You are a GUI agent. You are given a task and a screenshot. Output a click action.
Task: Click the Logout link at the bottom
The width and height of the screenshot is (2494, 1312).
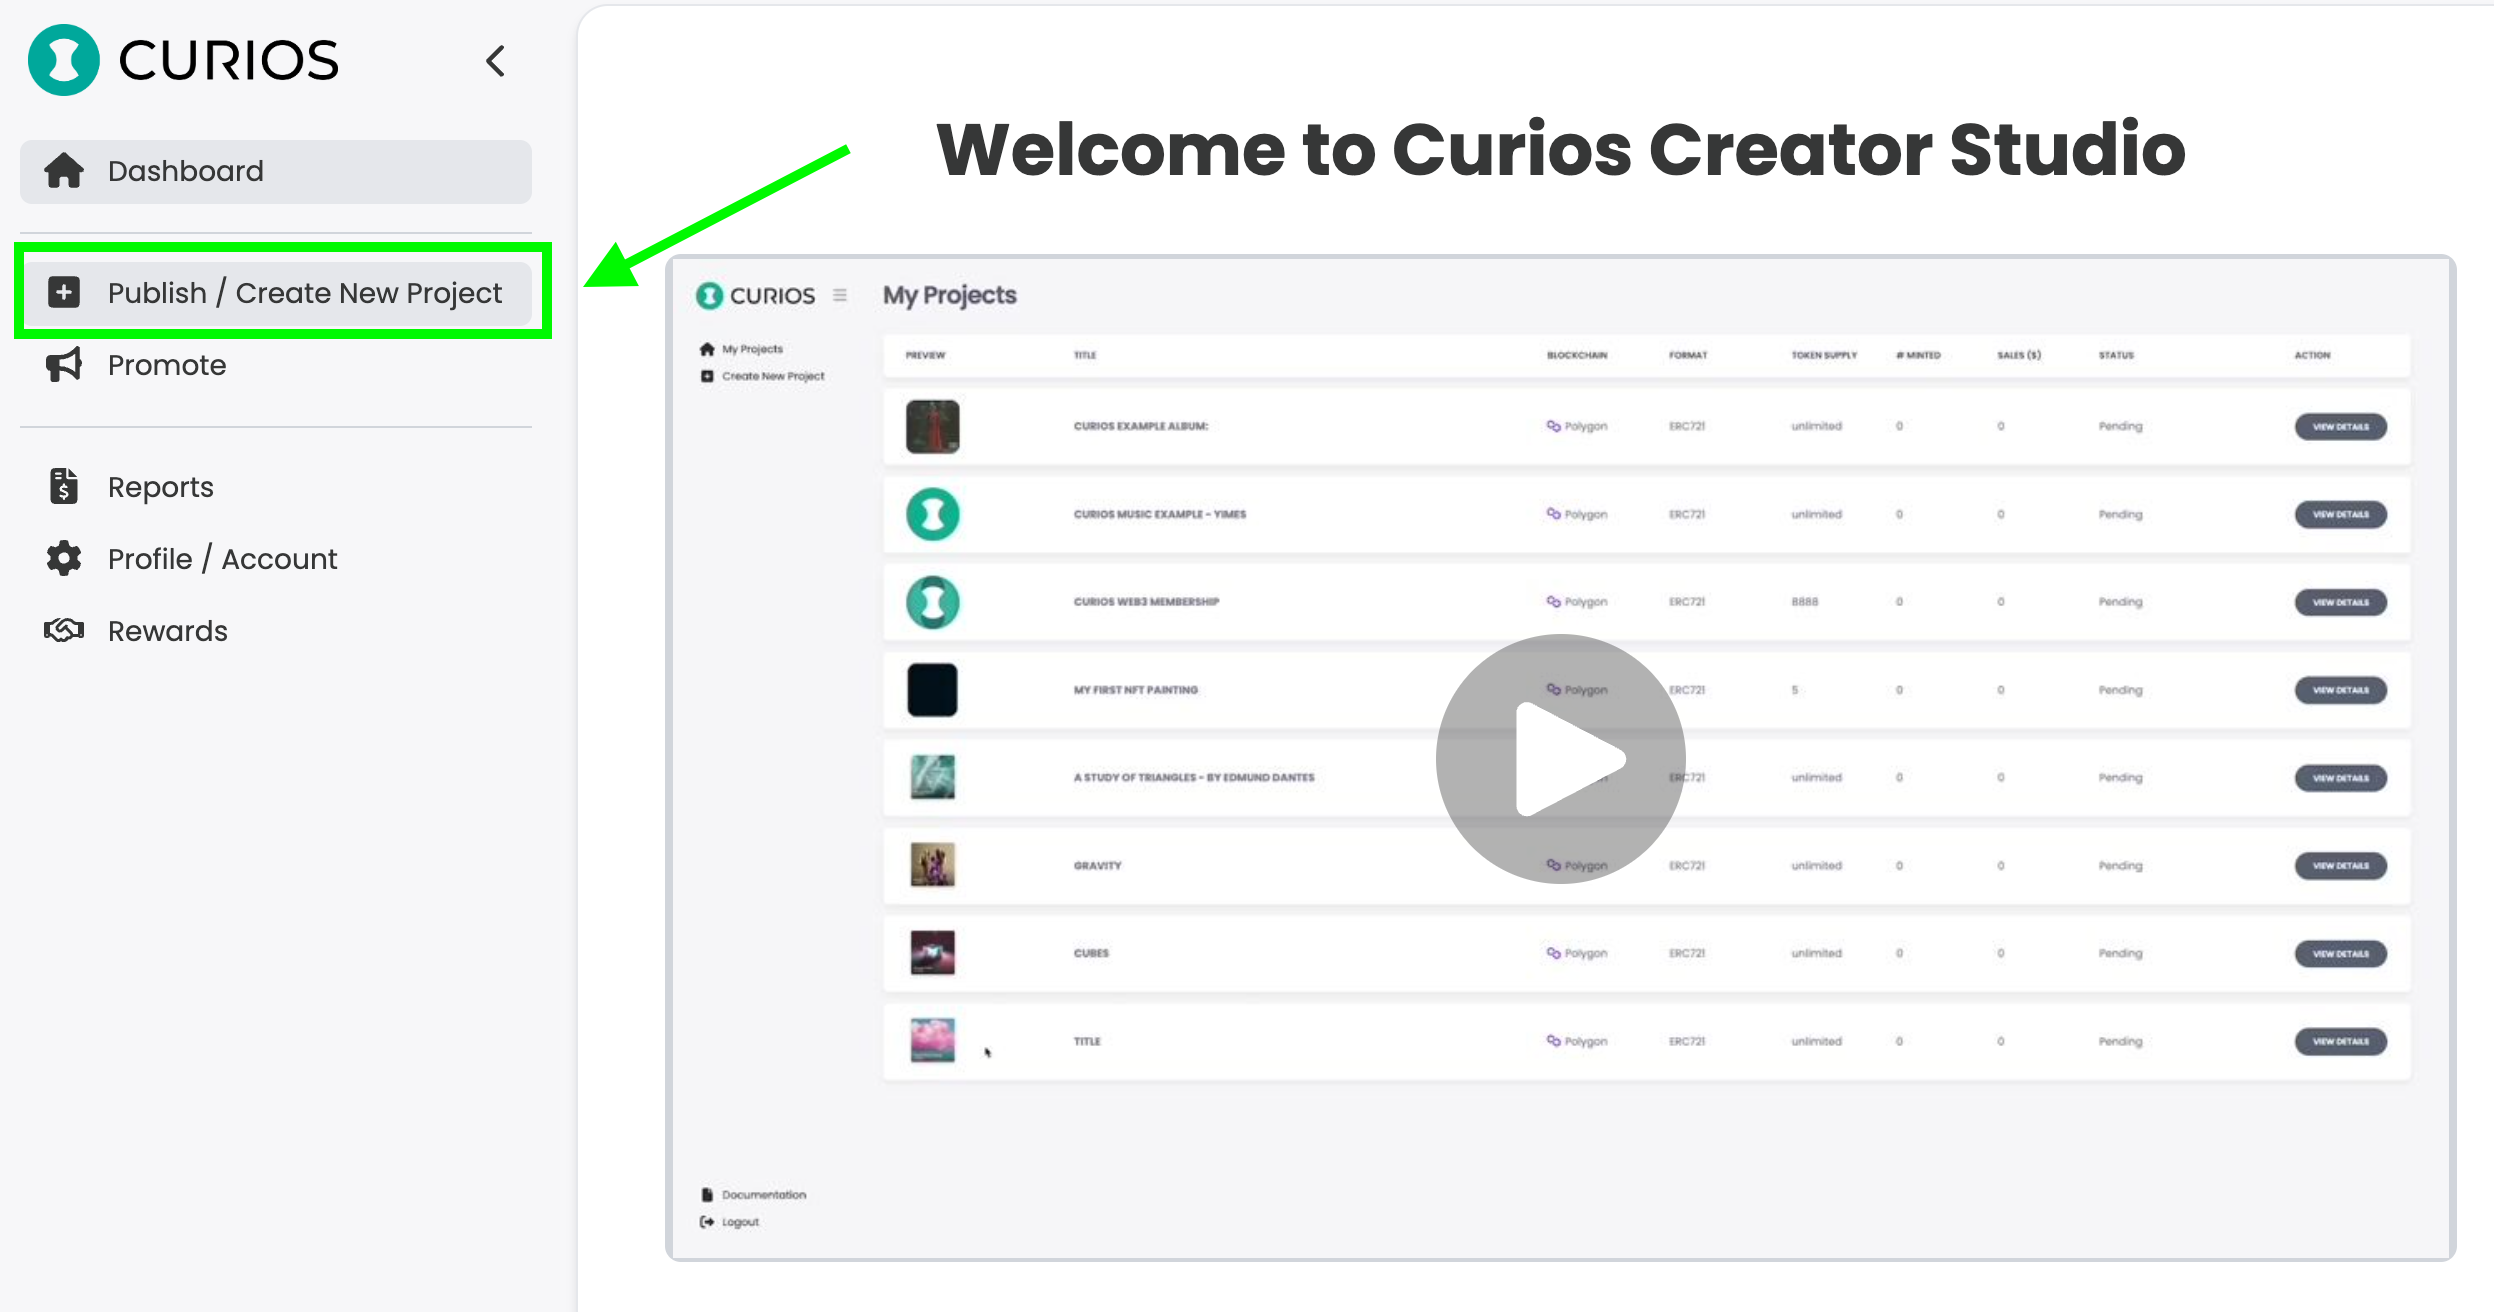click(739, 1221)
